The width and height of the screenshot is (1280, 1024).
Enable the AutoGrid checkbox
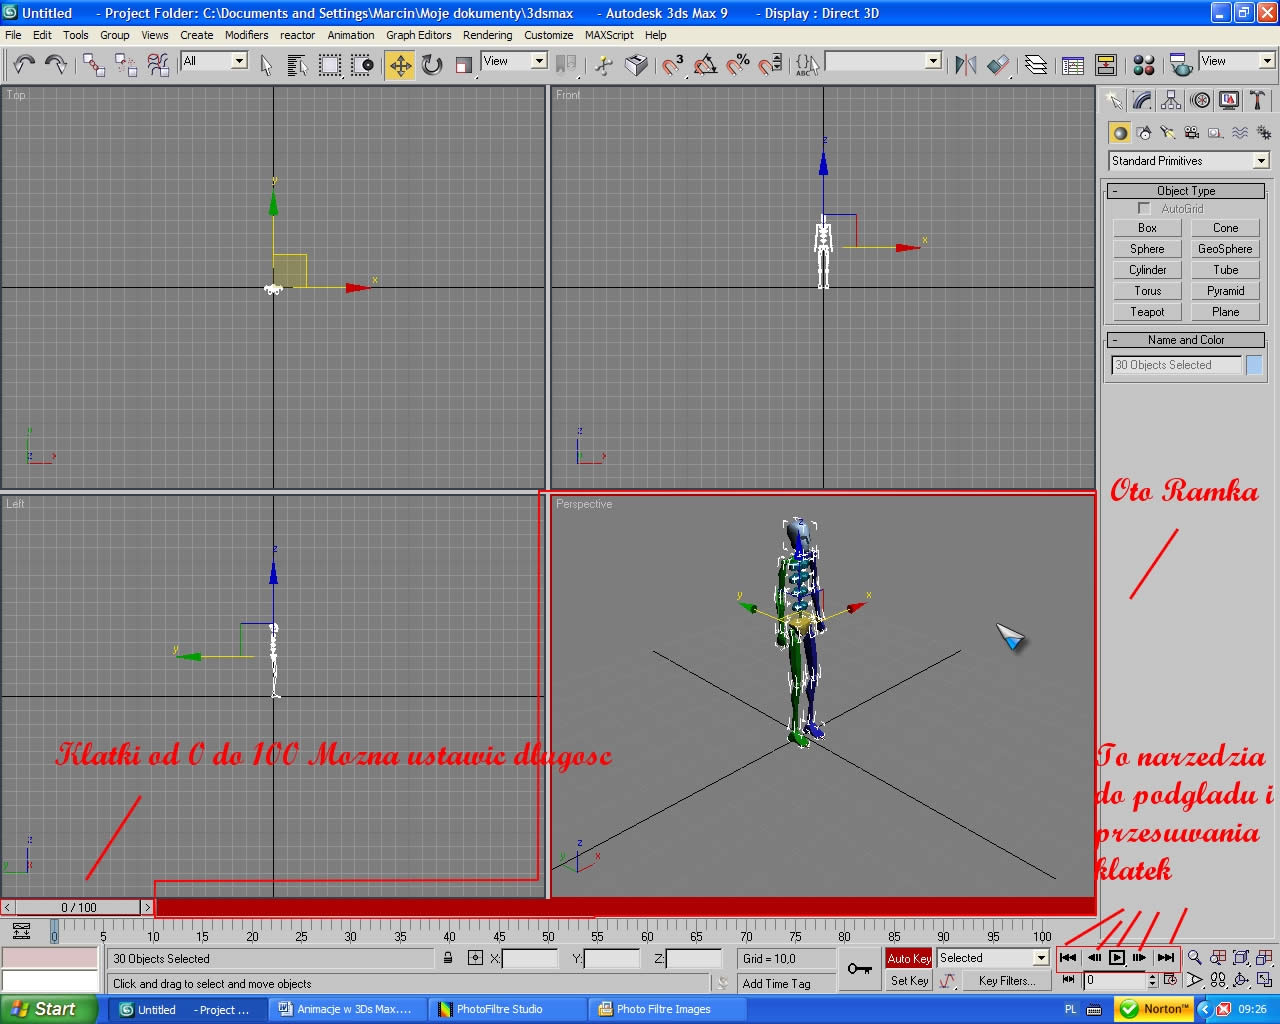tap(1144, 209)
